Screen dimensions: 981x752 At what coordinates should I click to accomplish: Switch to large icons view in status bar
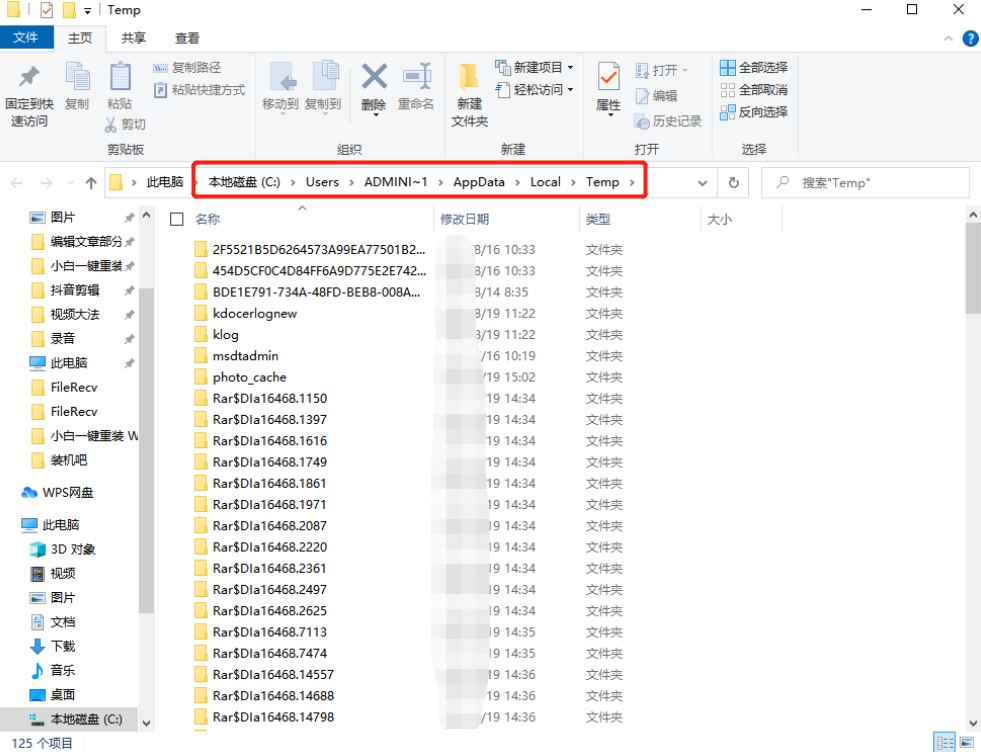pos(967,743)
